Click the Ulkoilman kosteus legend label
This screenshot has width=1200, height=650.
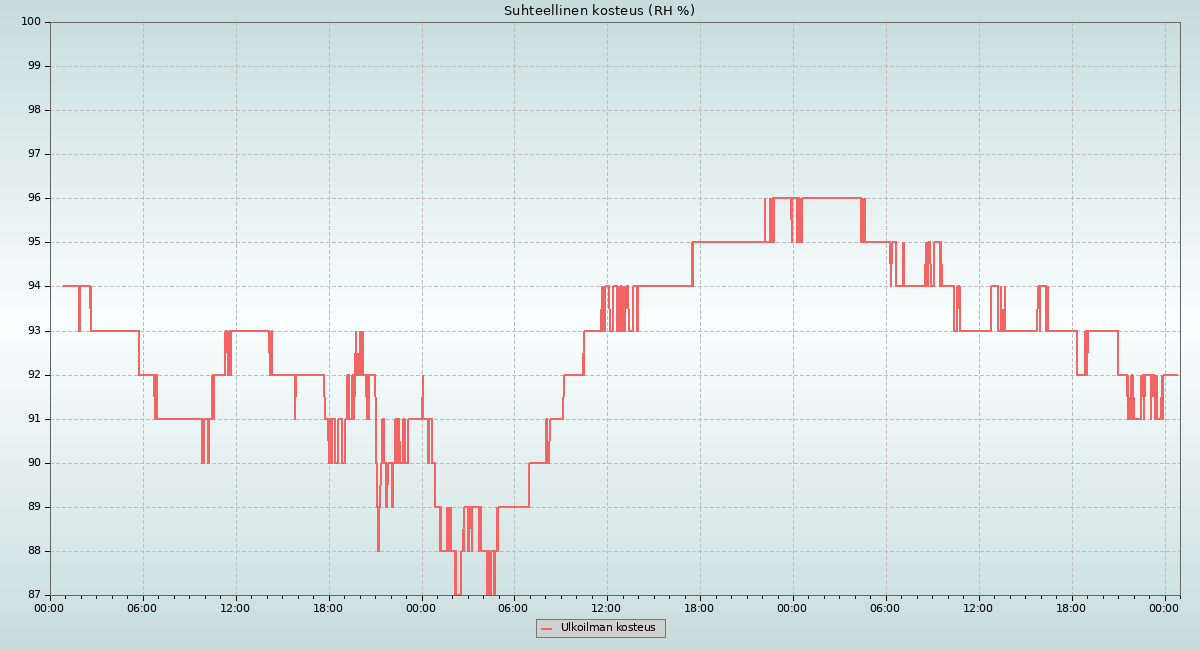608,628
